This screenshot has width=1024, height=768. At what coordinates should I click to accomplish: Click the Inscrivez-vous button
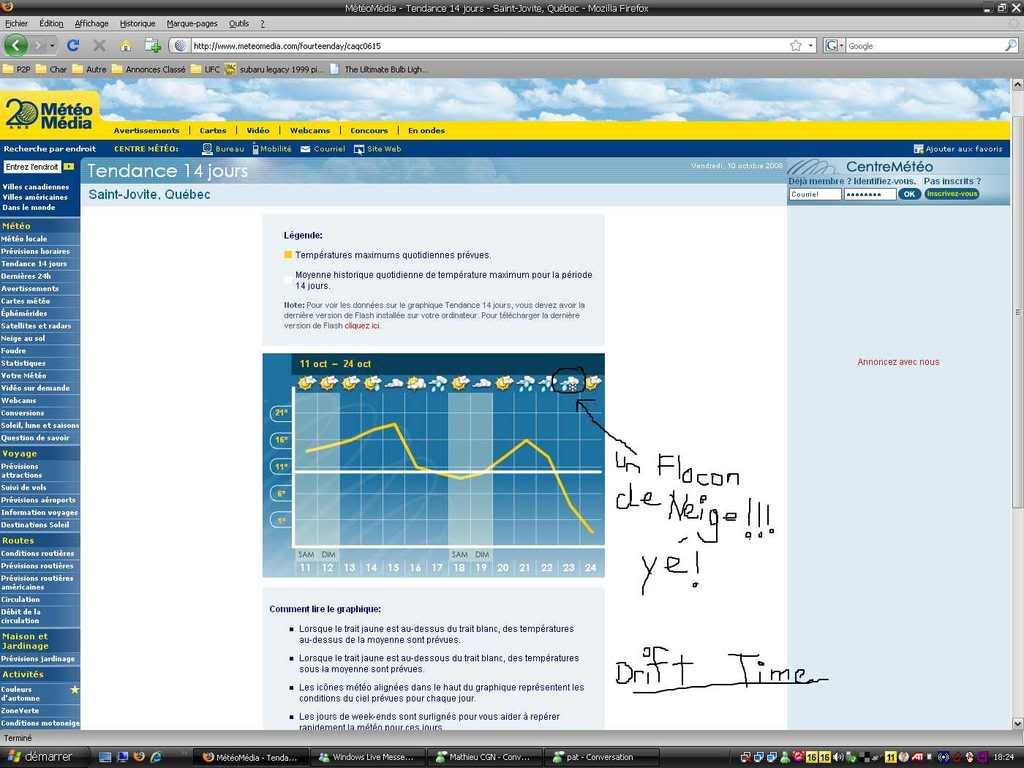[x=952, y=194]
